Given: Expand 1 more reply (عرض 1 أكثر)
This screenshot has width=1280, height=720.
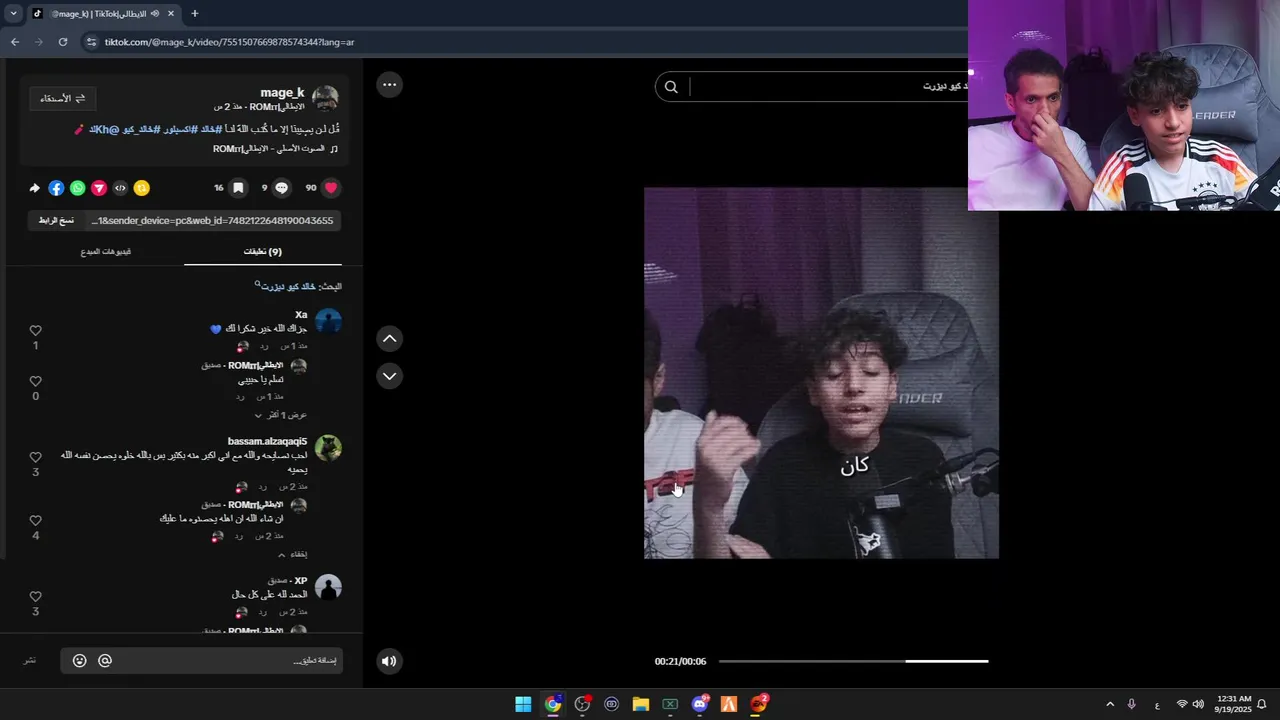Looking at the screenshot, I should 281,414.
